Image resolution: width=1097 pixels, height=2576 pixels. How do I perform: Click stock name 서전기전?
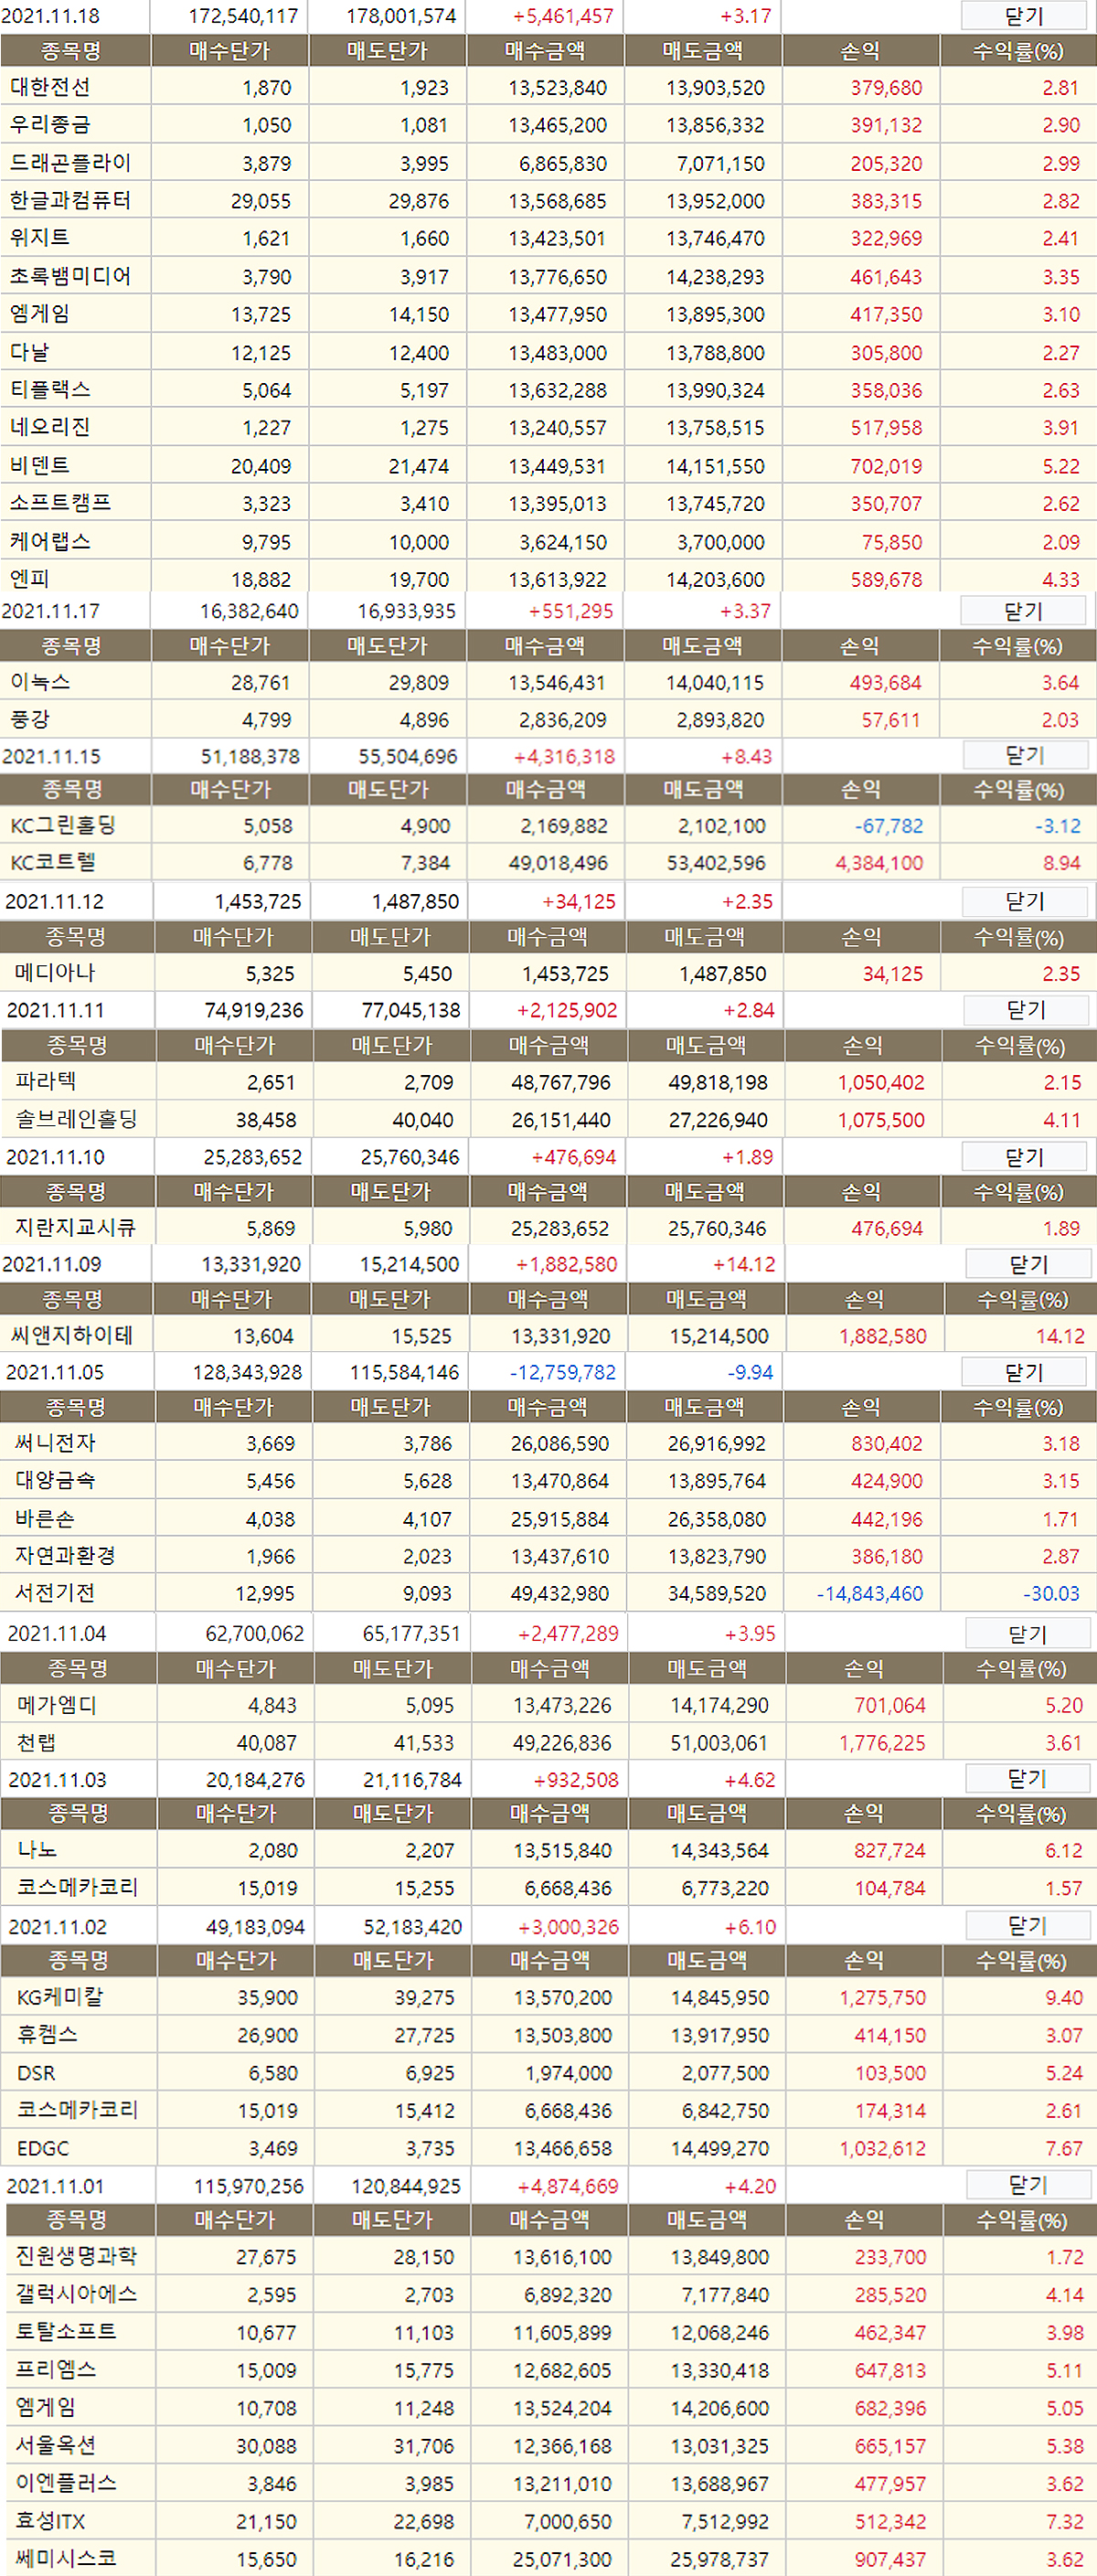(x=56, y=1593)
